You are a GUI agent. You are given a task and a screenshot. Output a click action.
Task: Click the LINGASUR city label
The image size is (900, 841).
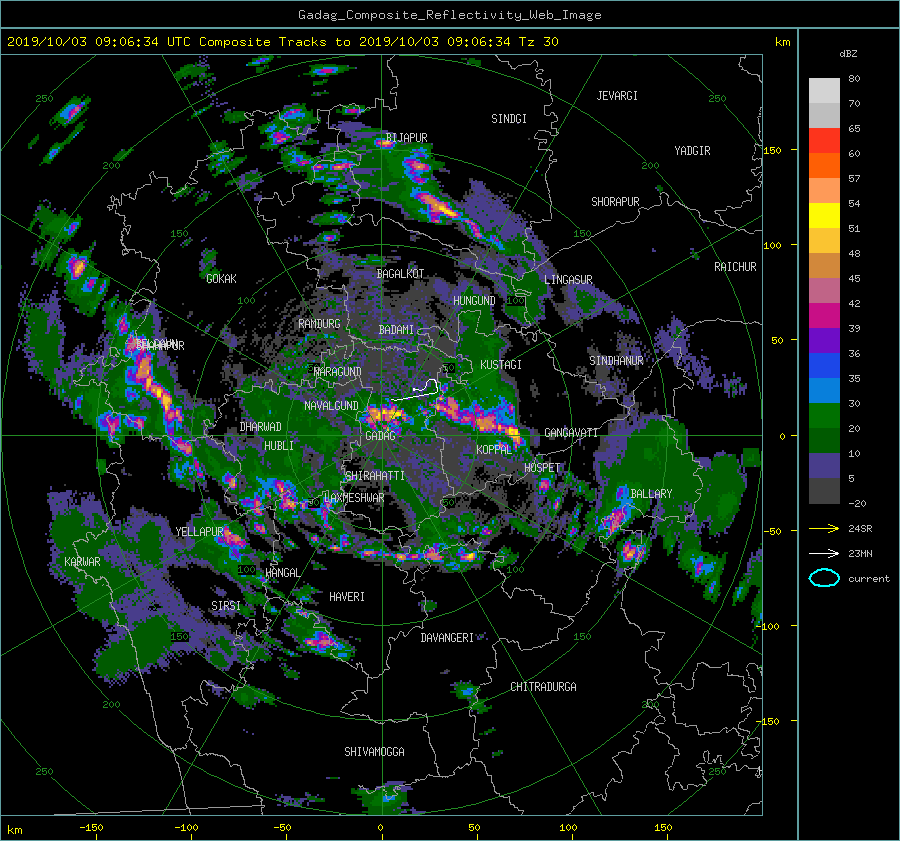568,280
